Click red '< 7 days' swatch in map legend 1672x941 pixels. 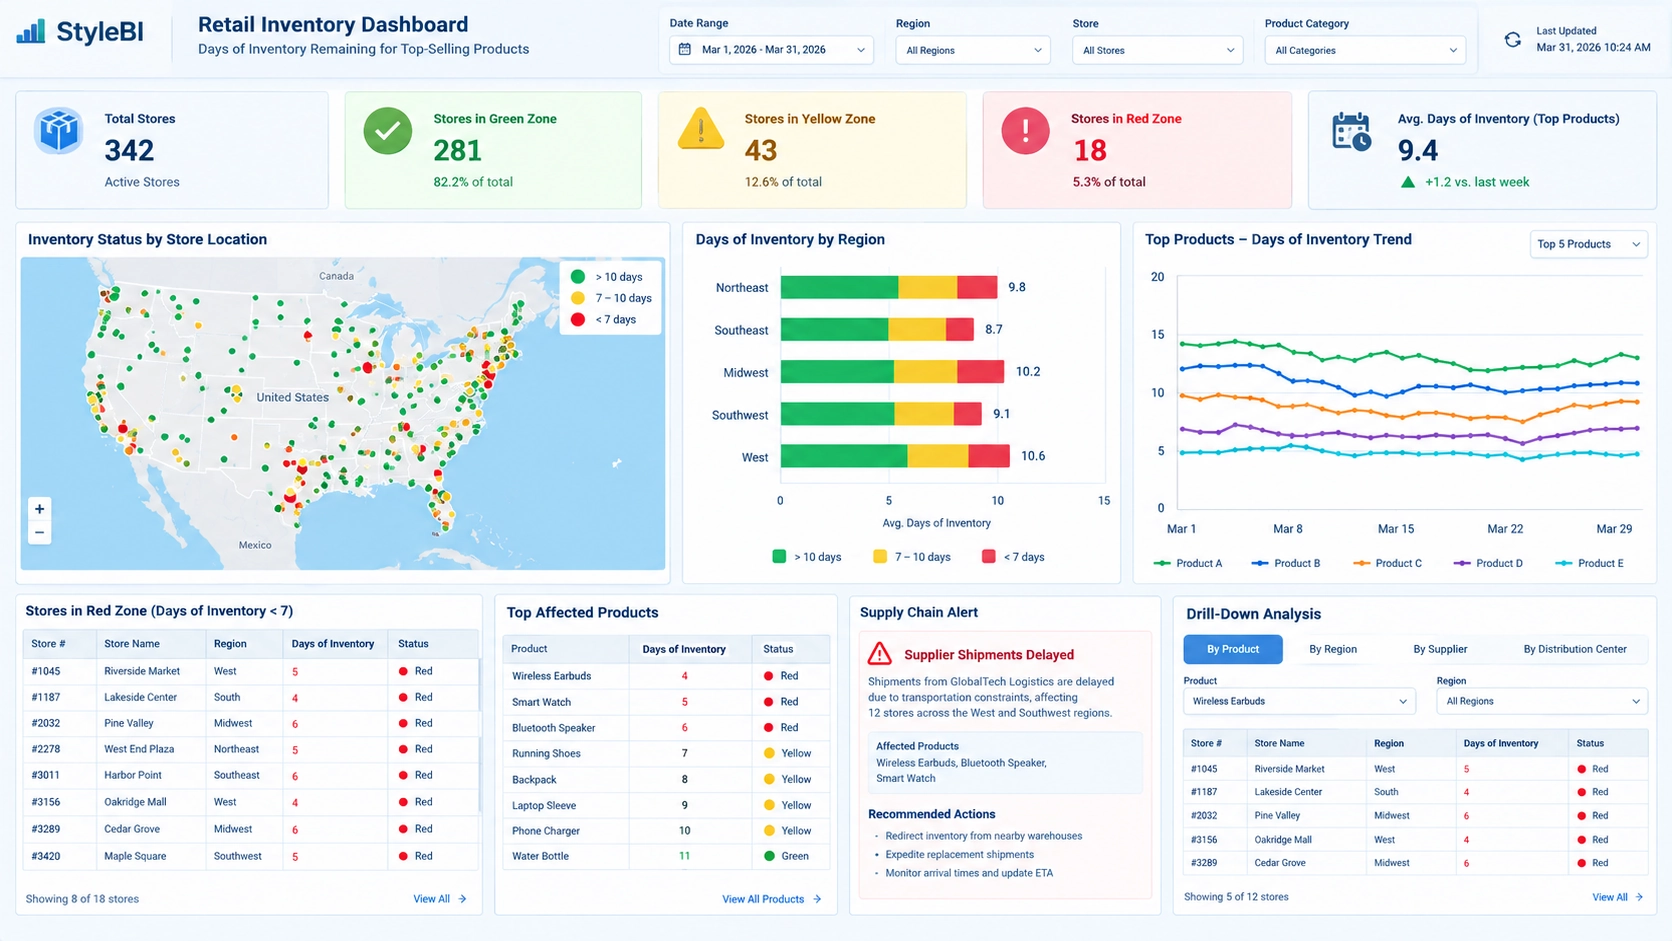577,319
